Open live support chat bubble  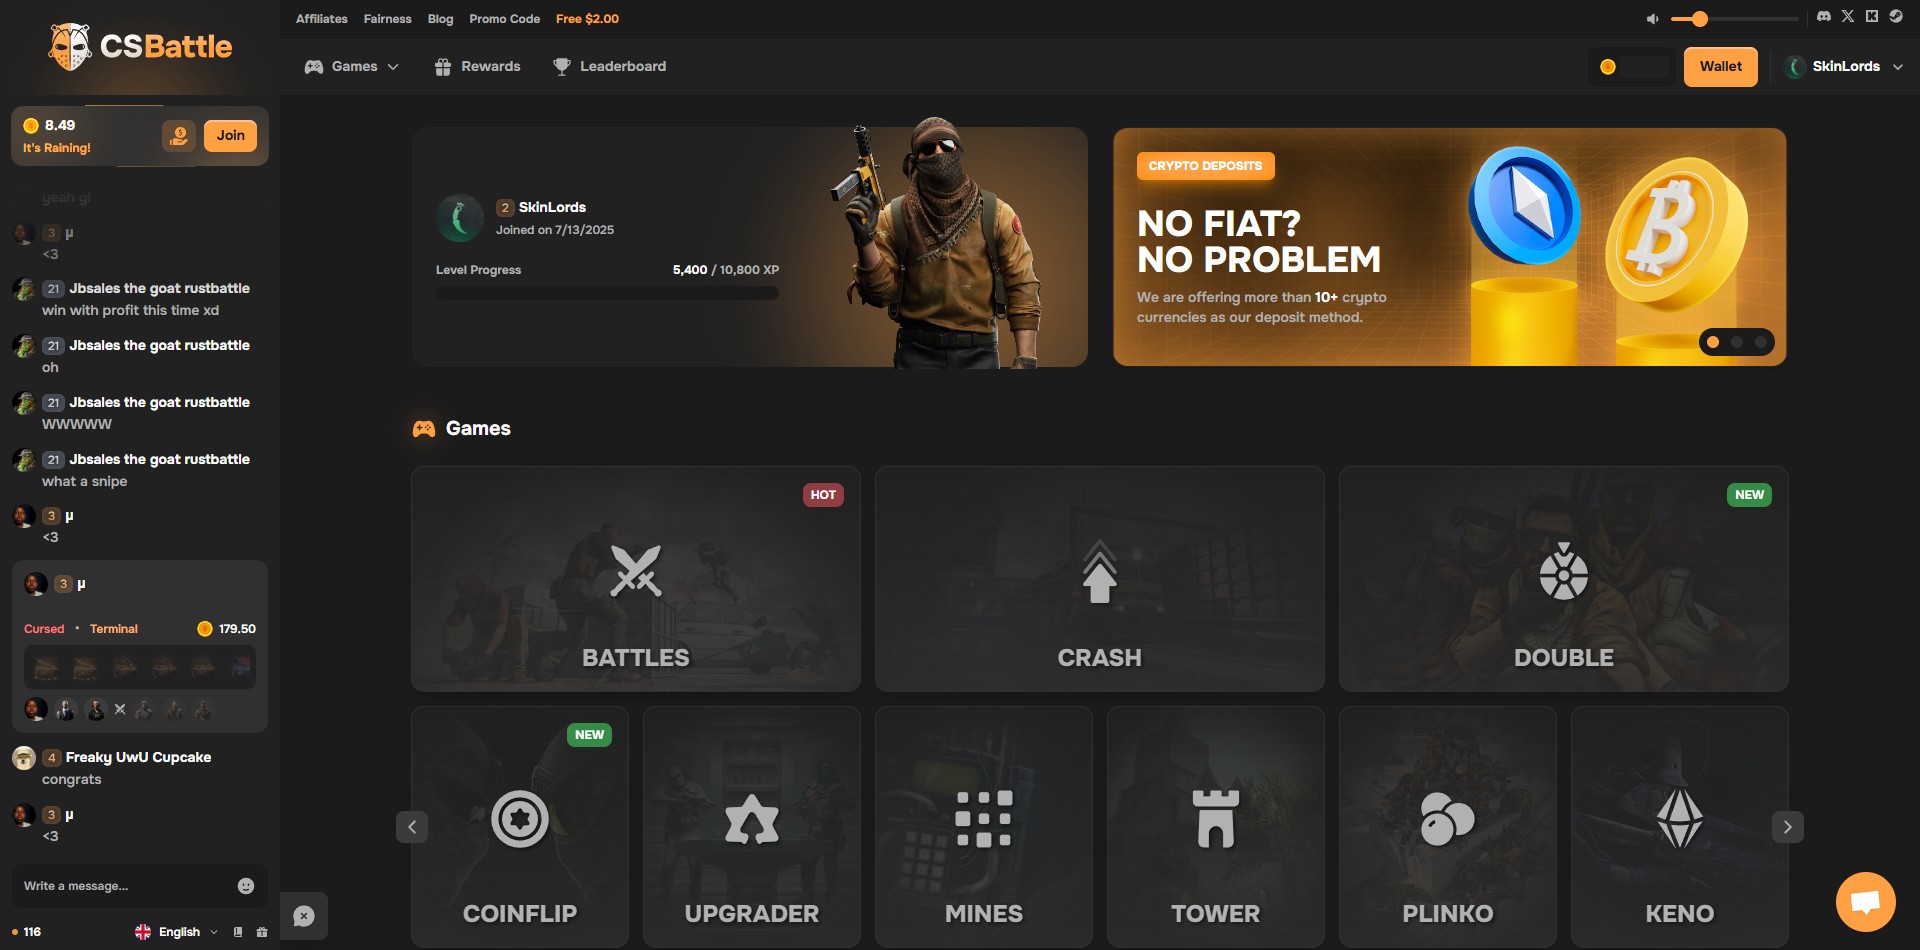point(1866,902)
